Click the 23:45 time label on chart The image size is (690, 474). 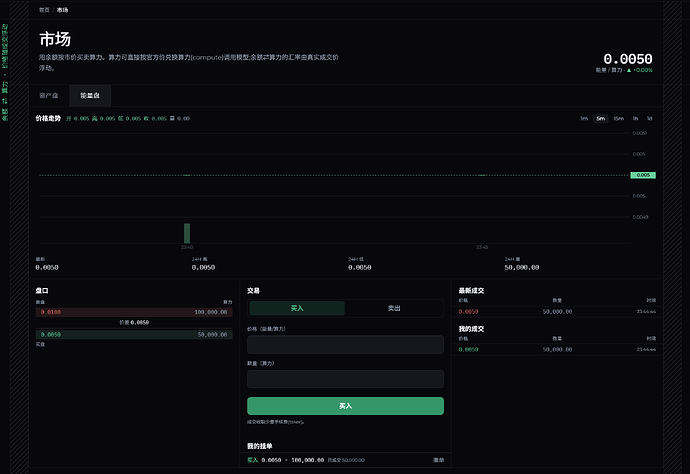[482, 247]
